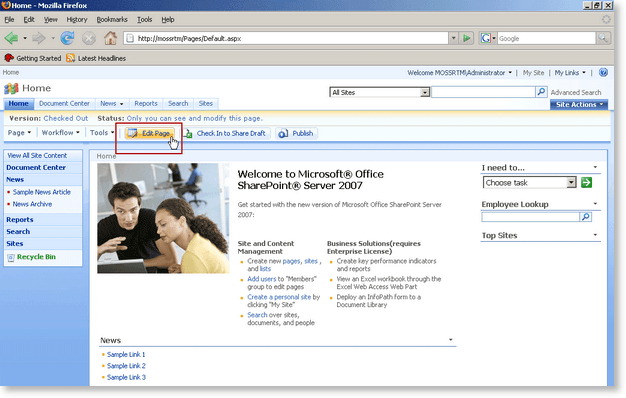
Task: Click the My Site link
Action: [533, 73]
